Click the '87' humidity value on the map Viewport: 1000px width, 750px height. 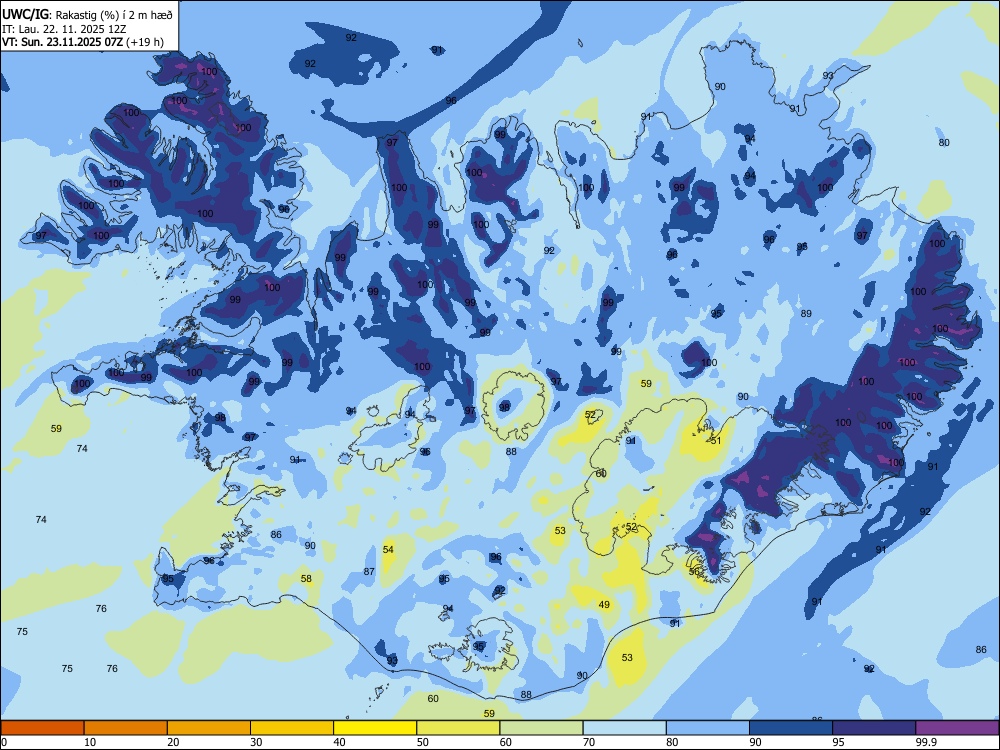click(x=369, y=571)
